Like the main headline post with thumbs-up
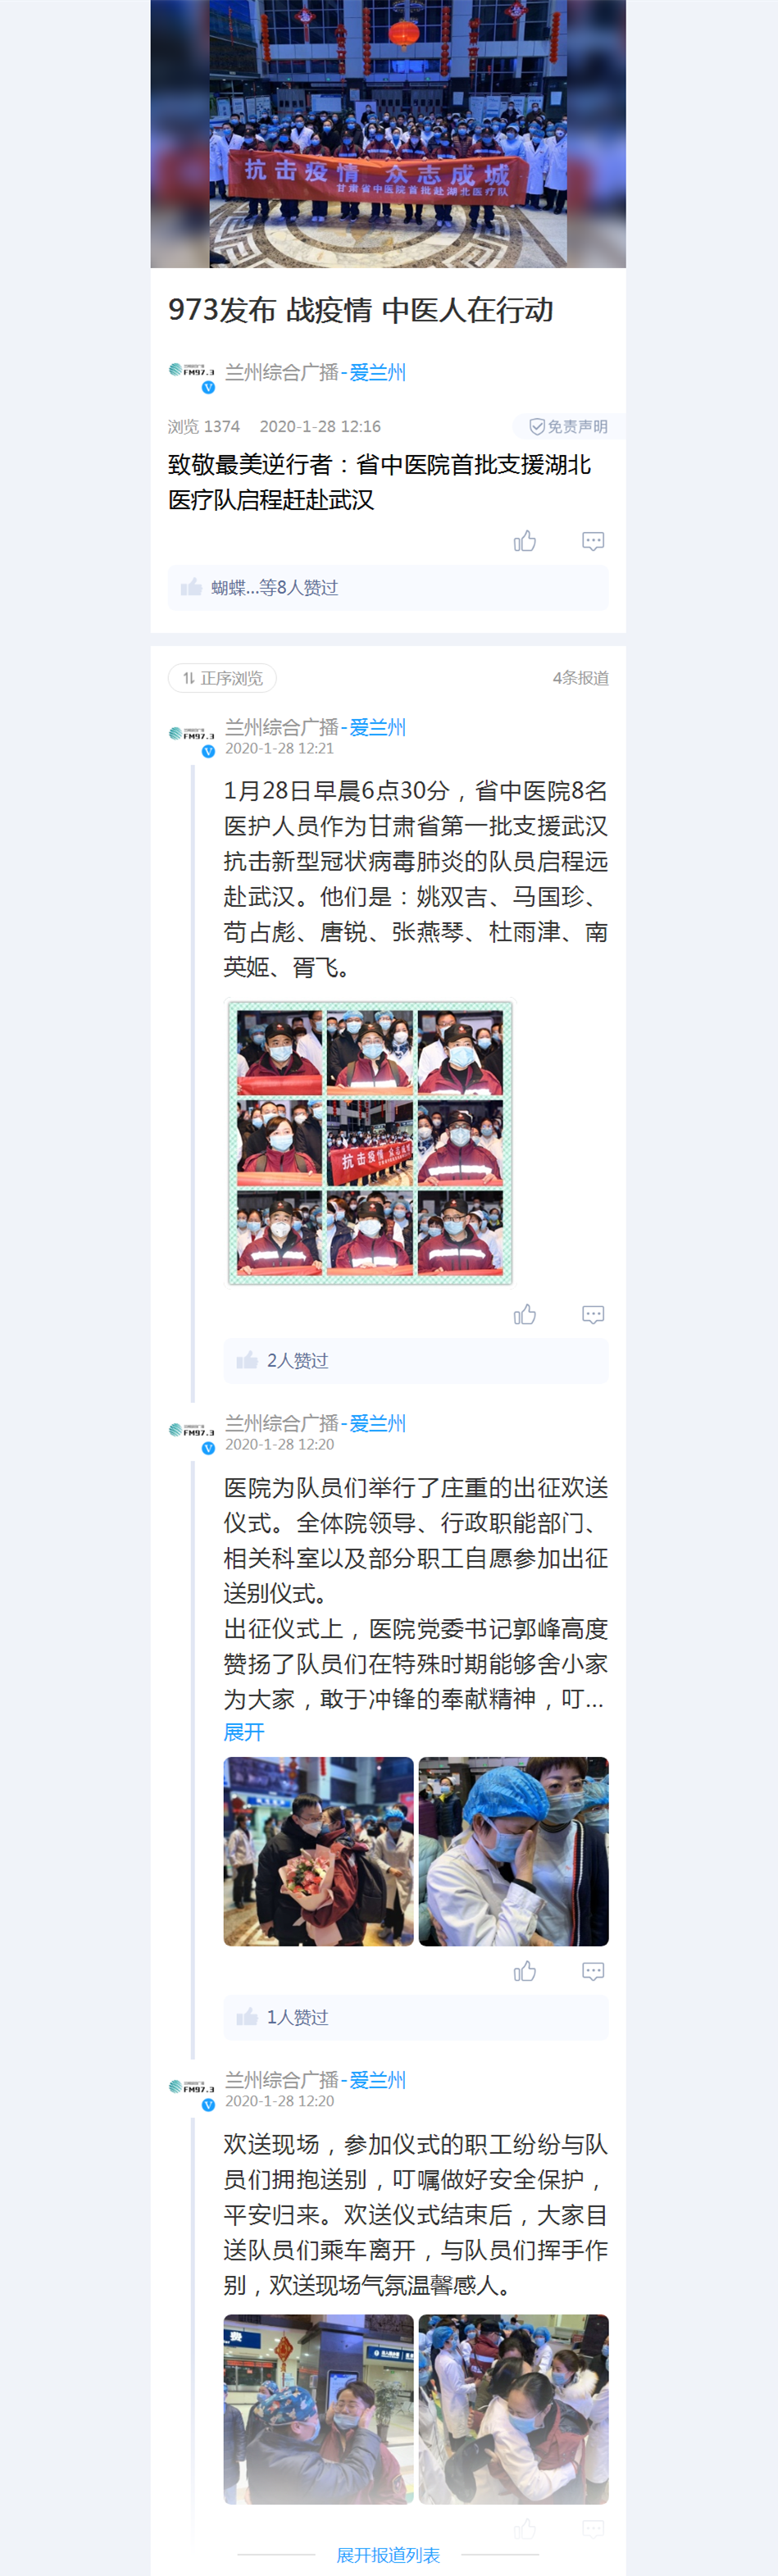Image resolution: width=778 pixels, height=2576 pixels. (525, 541)
